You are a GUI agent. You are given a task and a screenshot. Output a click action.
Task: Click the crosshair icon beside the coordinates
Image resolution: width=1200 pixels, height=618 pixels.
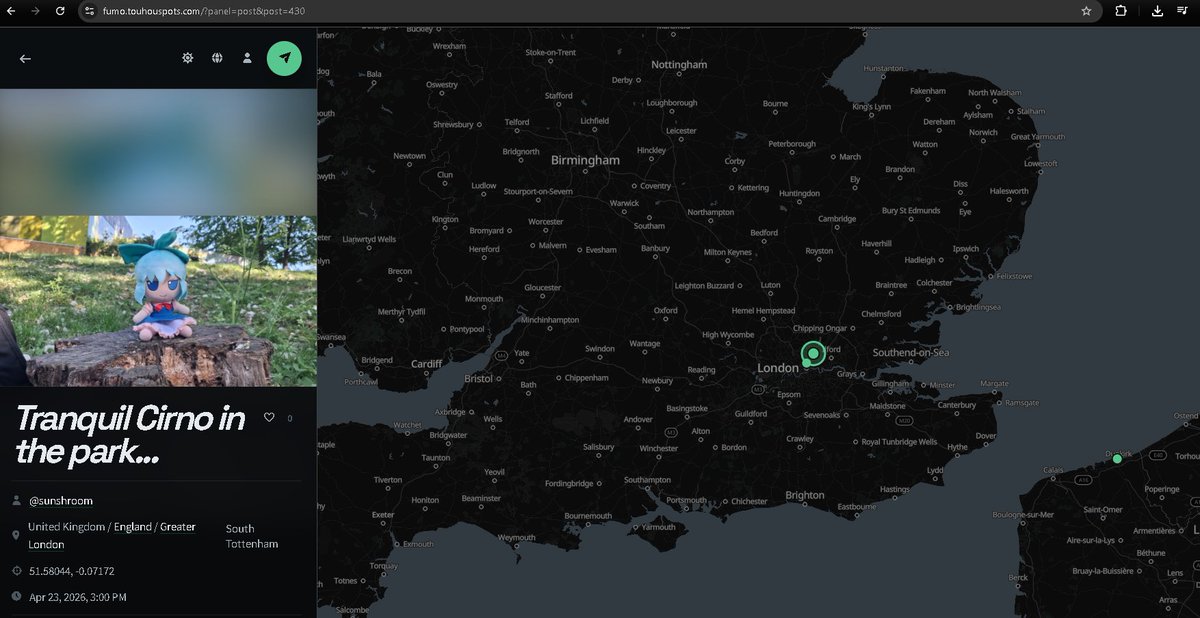16,571
